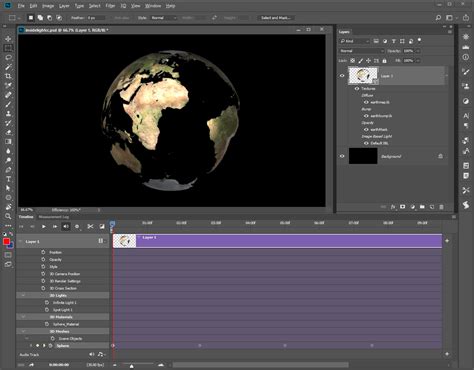This screenshot has width=474, height=370.
Task: Hide the Background layer visibility eye
Action: pos(342,156)
